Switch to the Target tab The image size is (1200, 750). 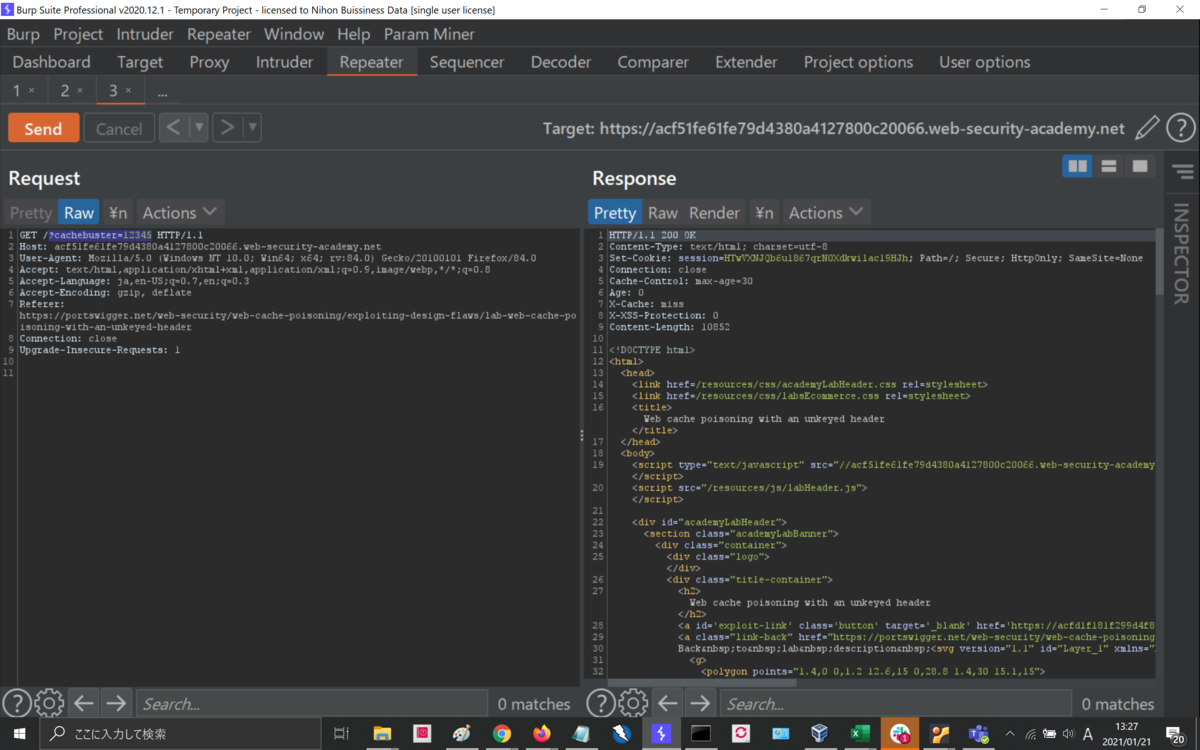(140, 62)
